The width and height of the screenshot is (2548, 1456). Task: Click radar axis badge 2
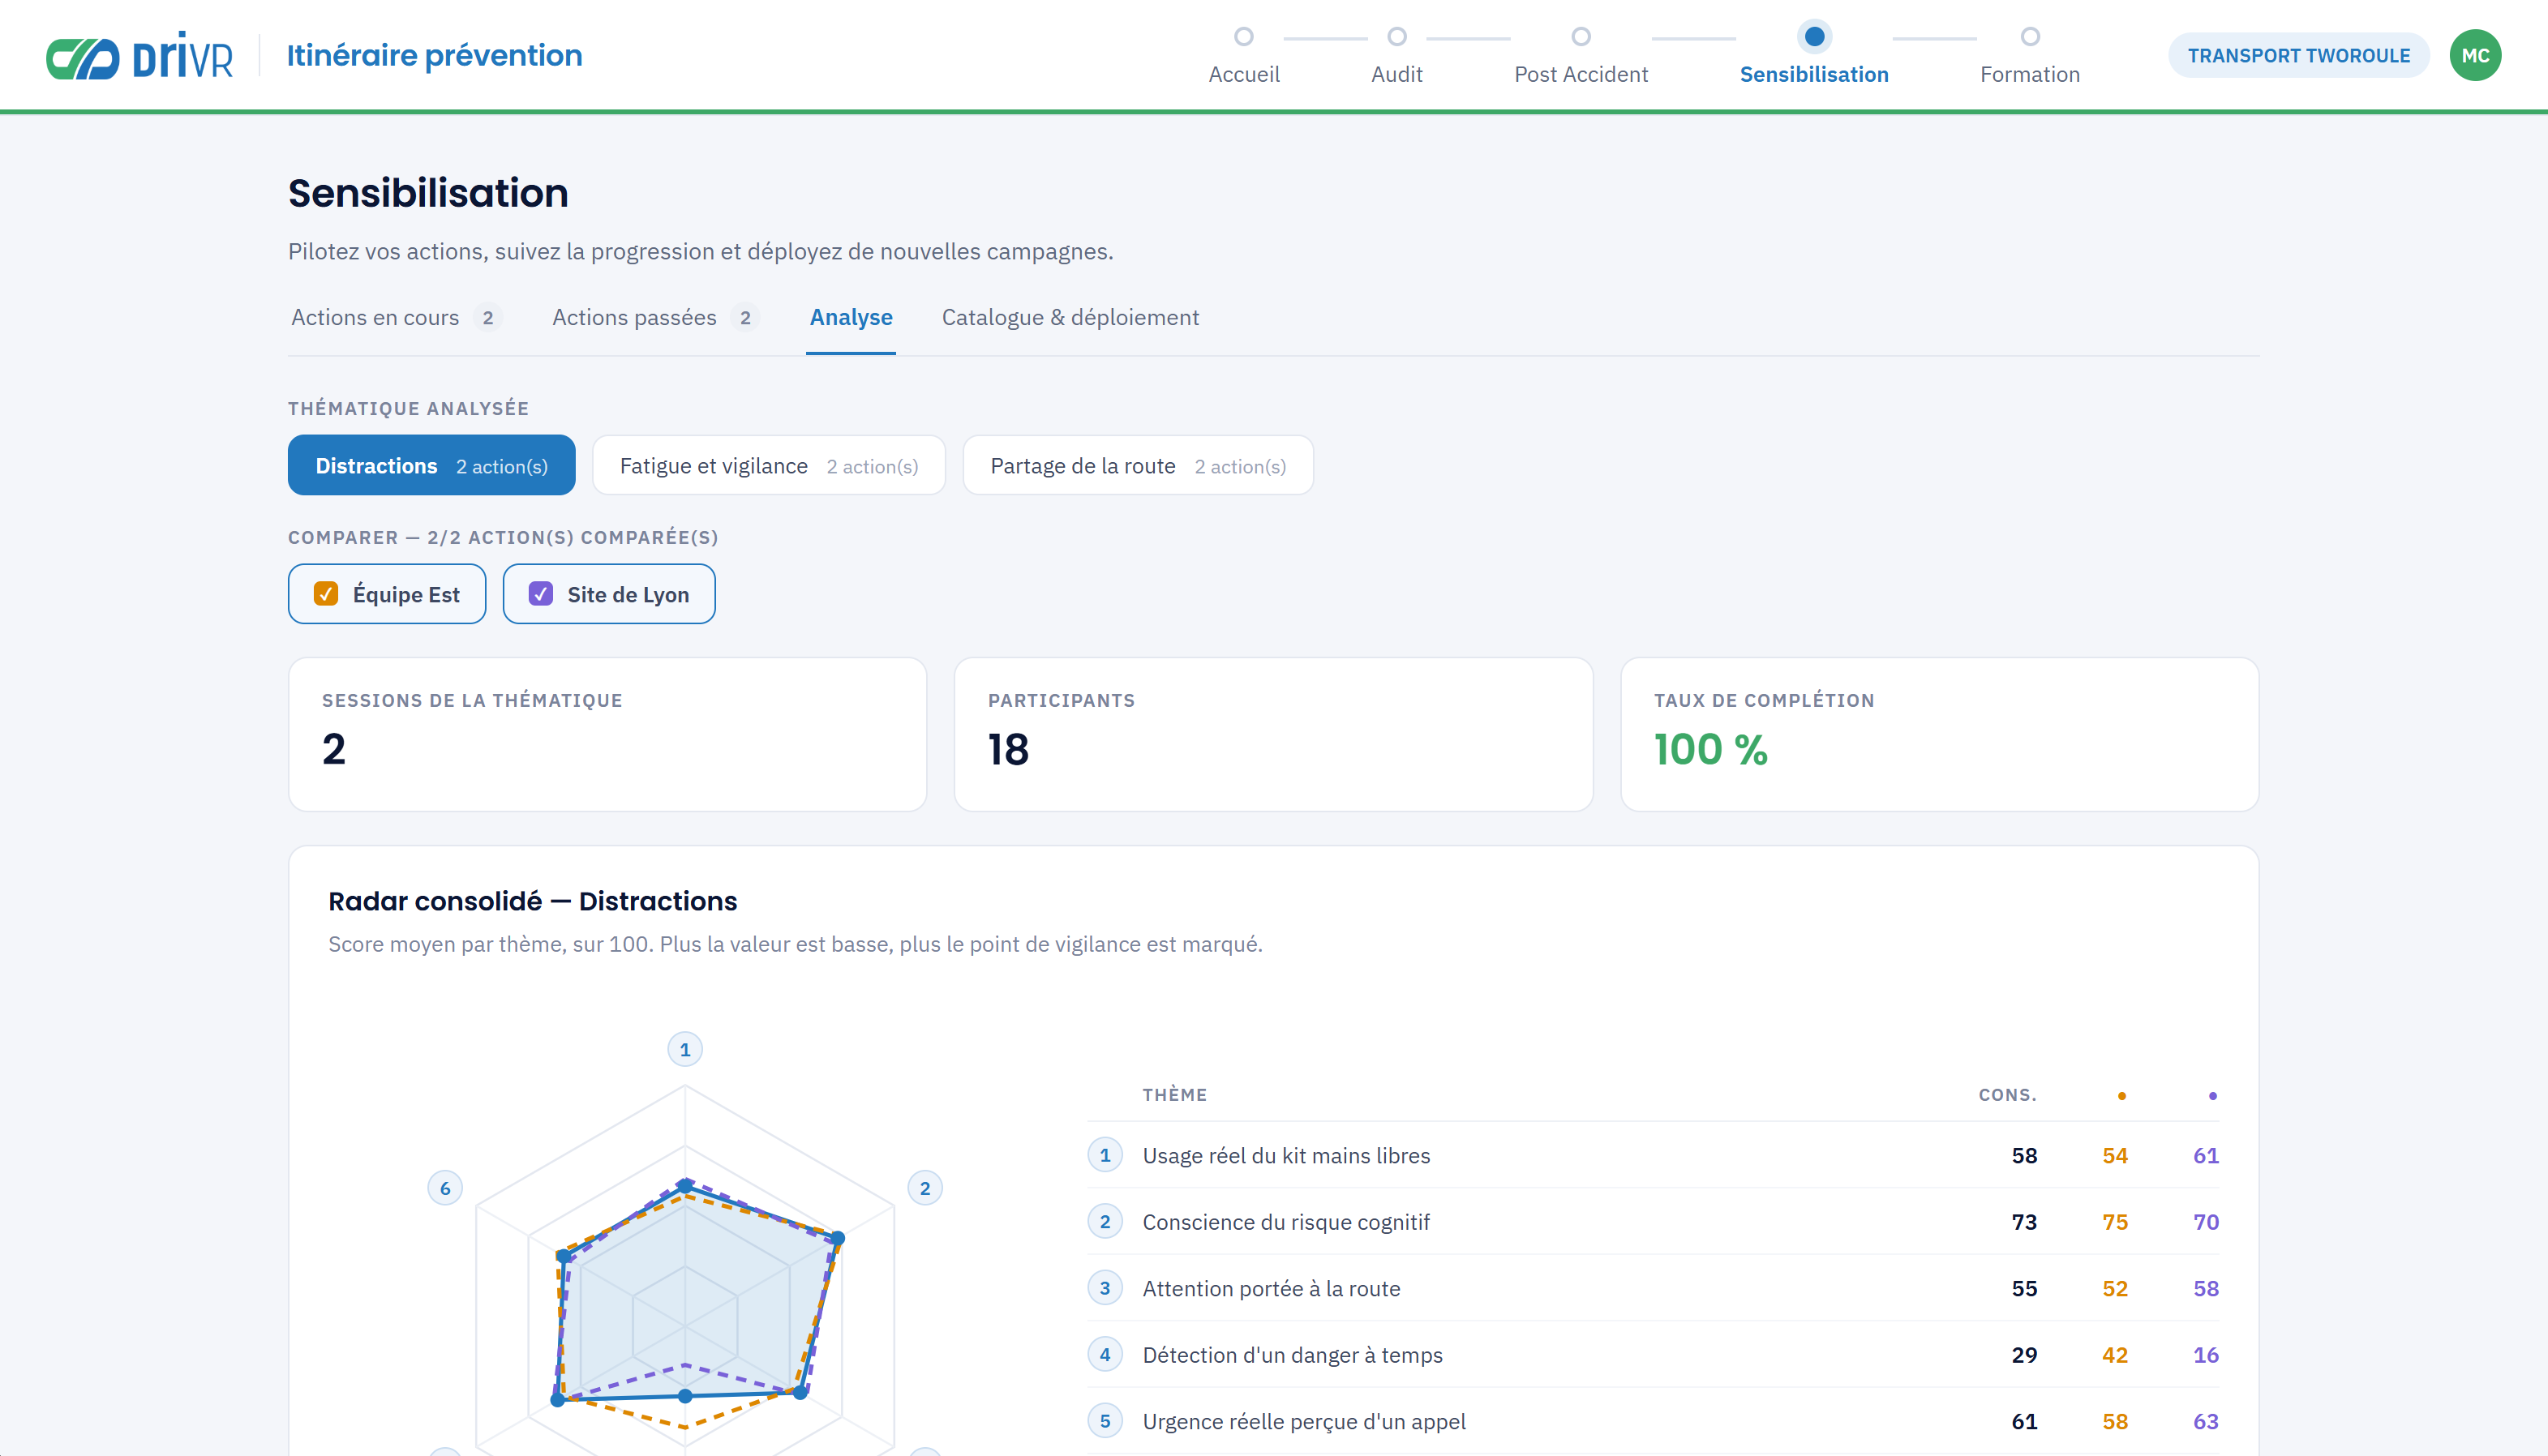[x=925, y=1188]
